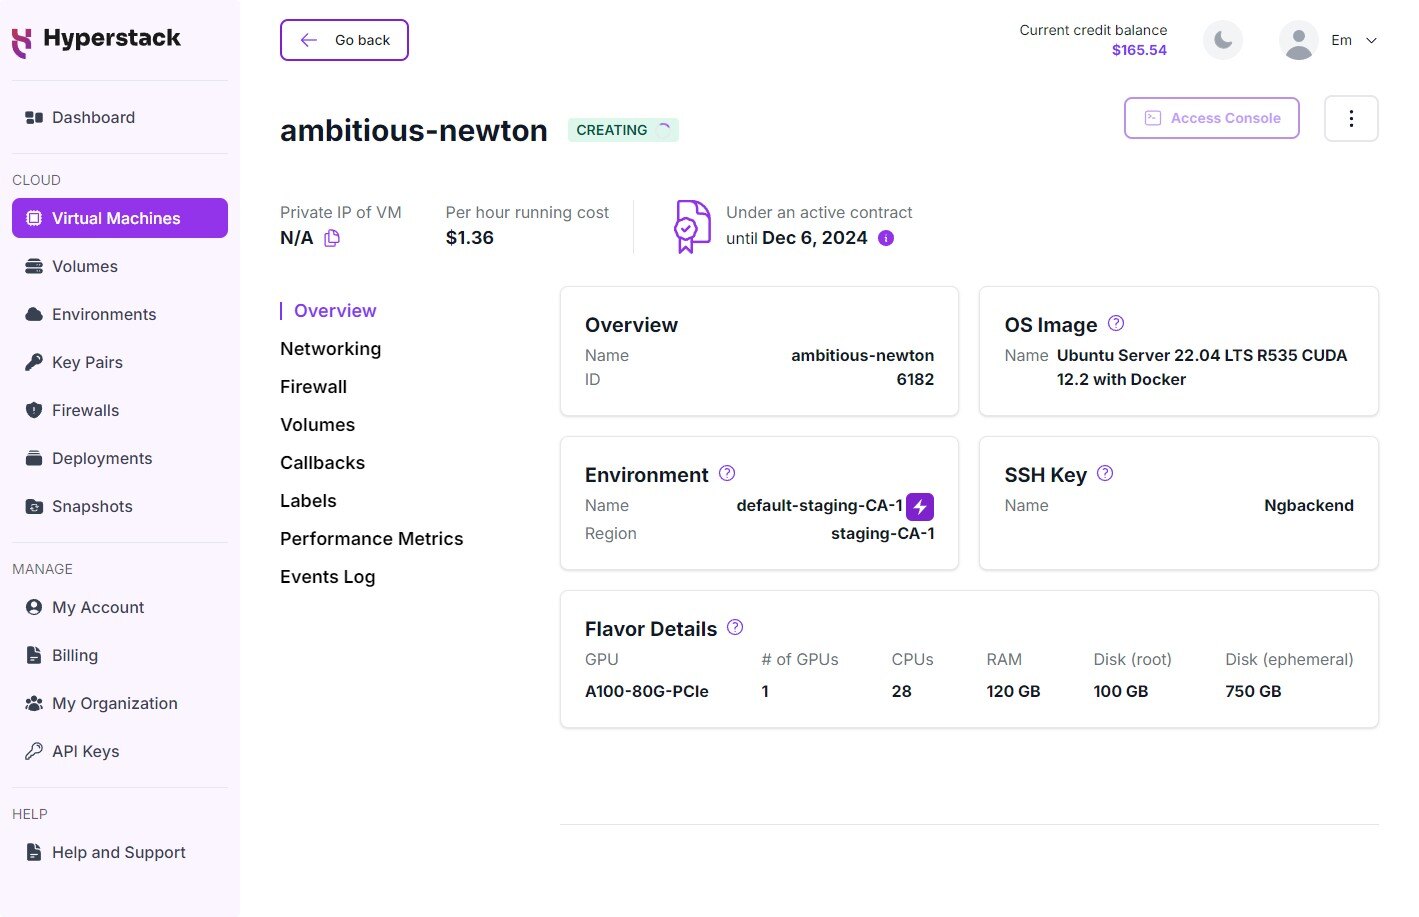Click the staging-CA-1 region value
The height and width of the screenshot is (917, 1419).
pyautogui.click(x=883, y=534)
